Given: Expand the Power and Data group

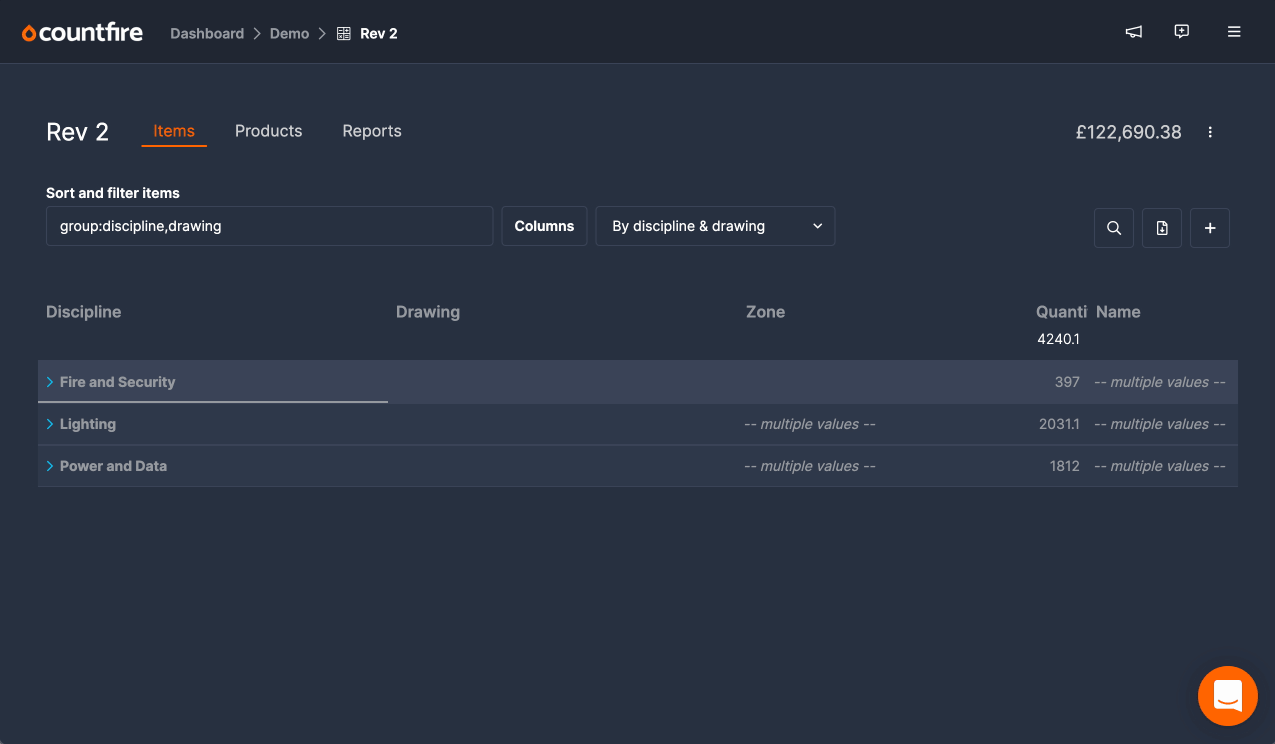Looking at the screenshot, I should coord(50,465).
